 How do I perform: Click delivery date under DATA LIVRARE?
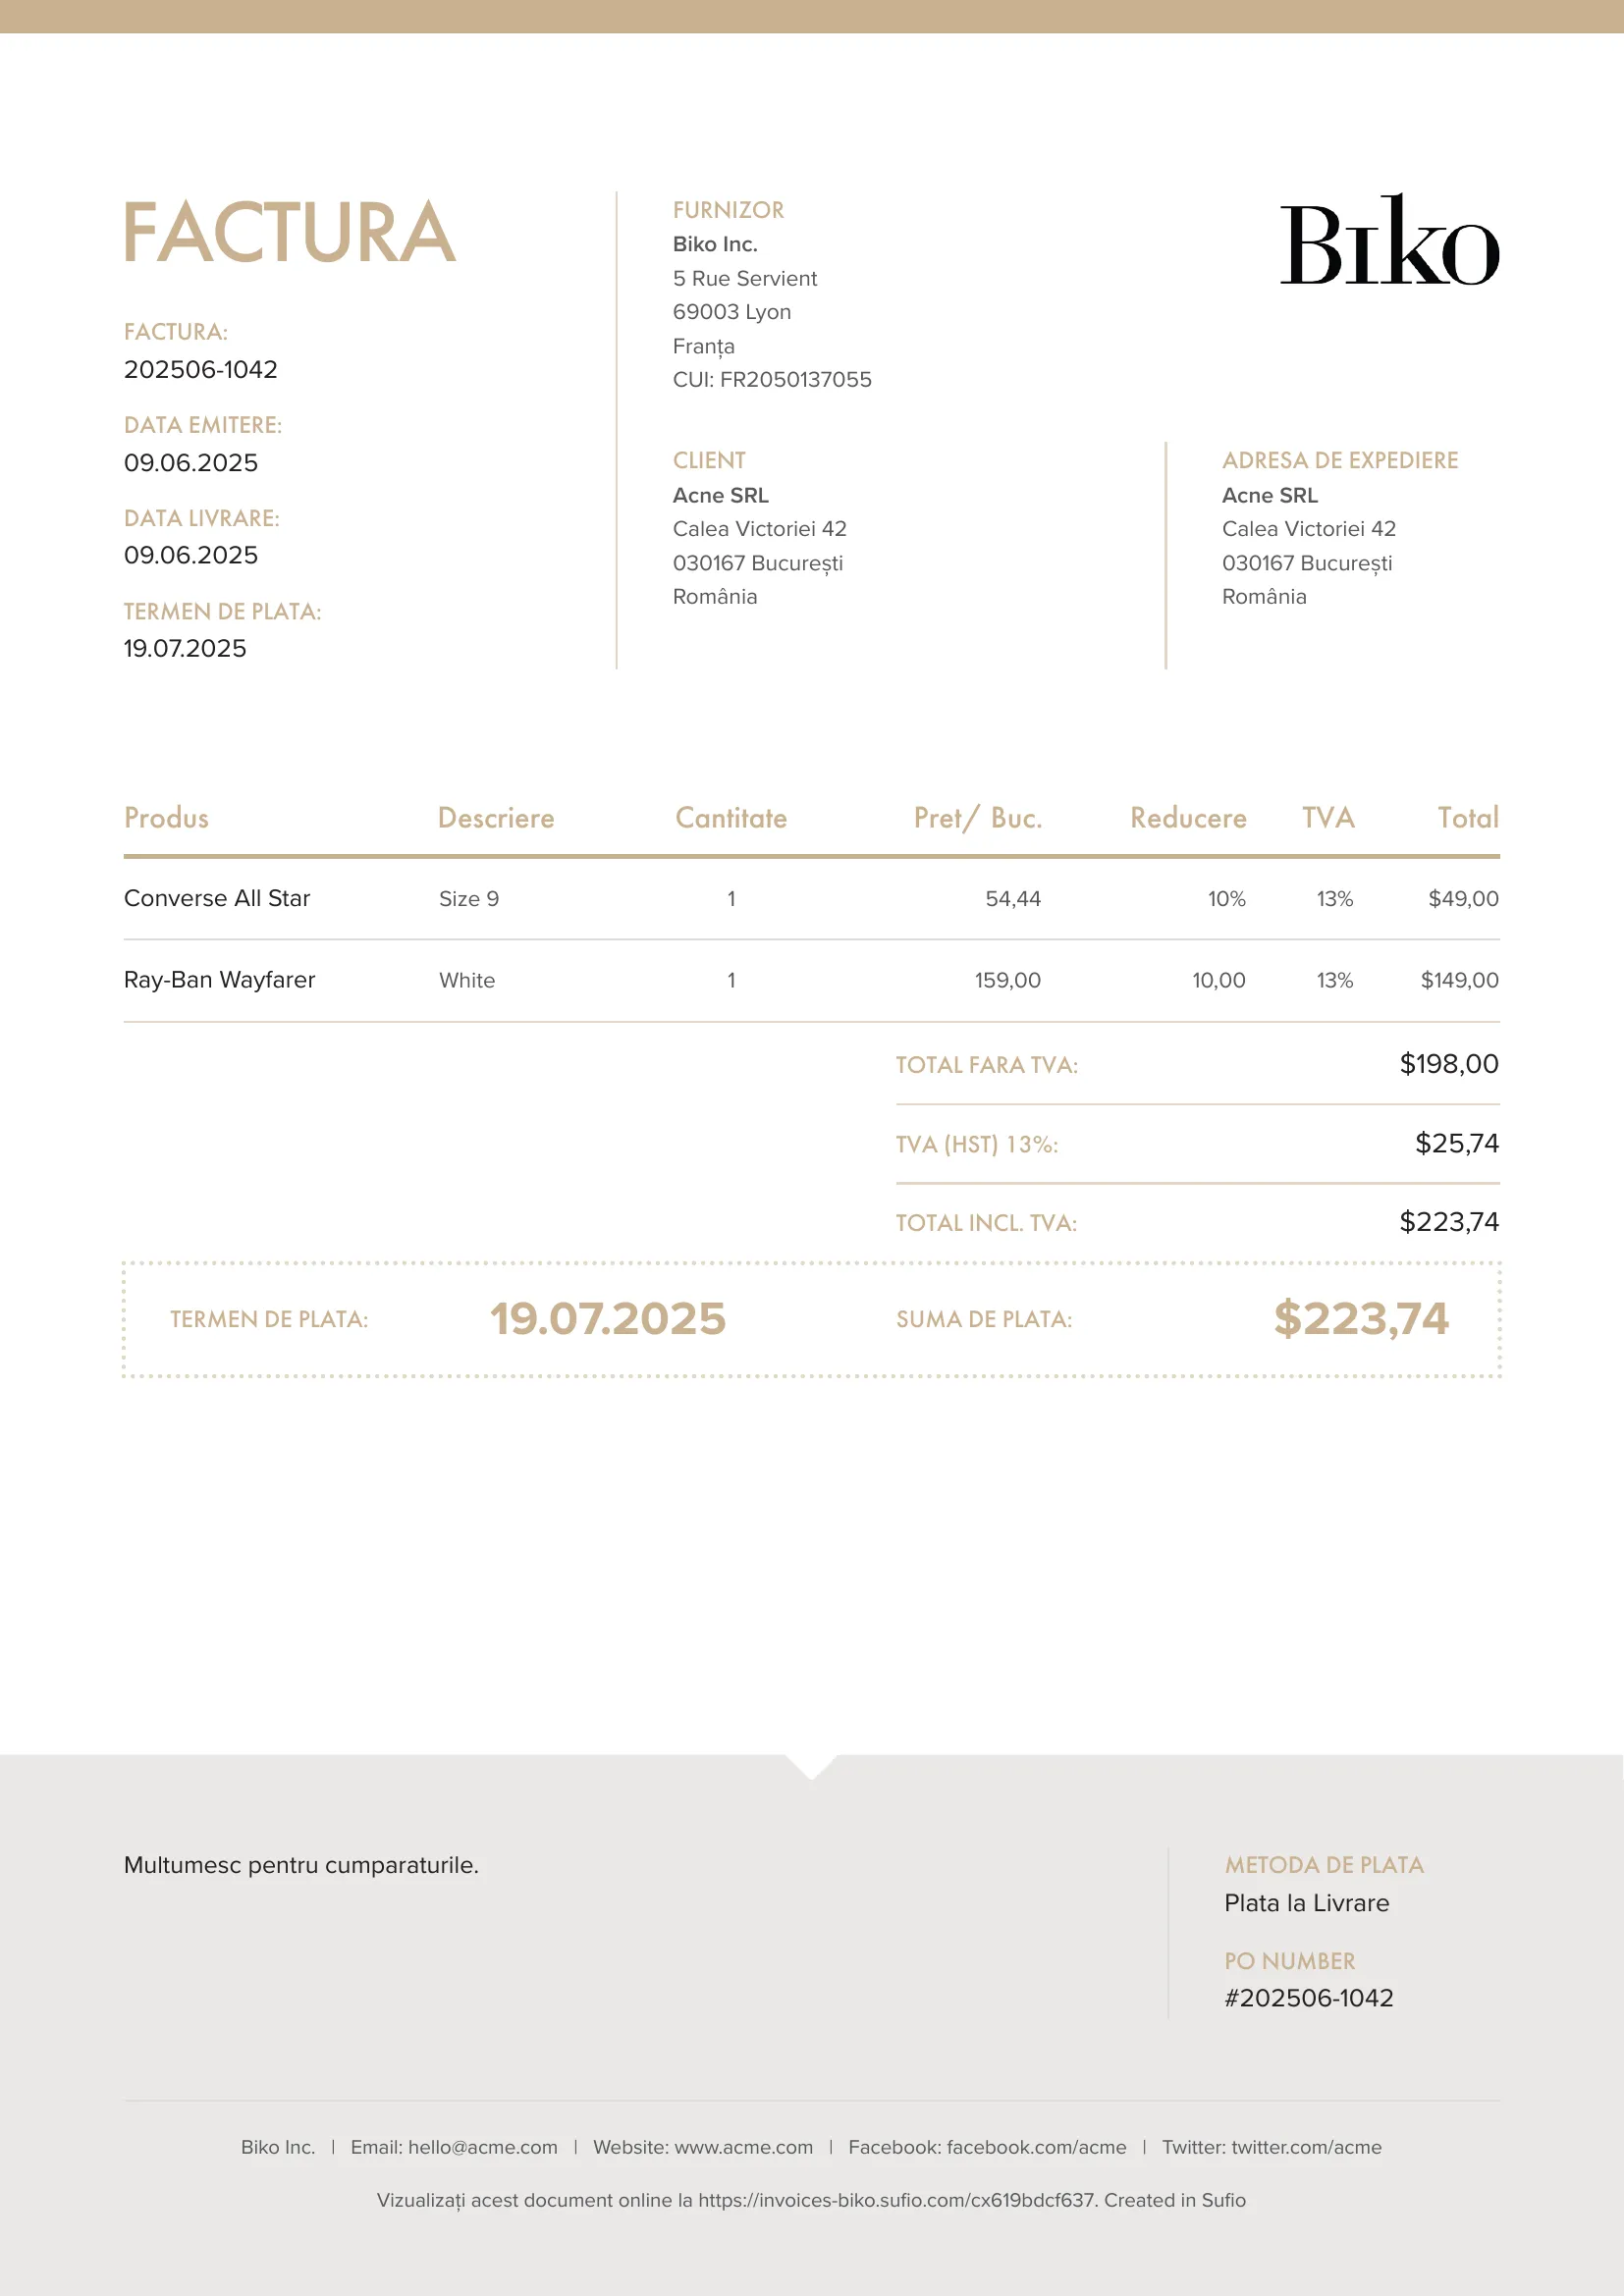191,555
